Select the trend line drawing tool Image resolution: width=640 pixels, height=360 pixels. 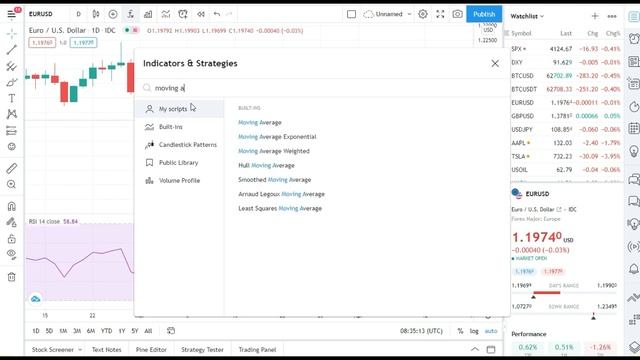pyautogui.click(x=11, y=50)
